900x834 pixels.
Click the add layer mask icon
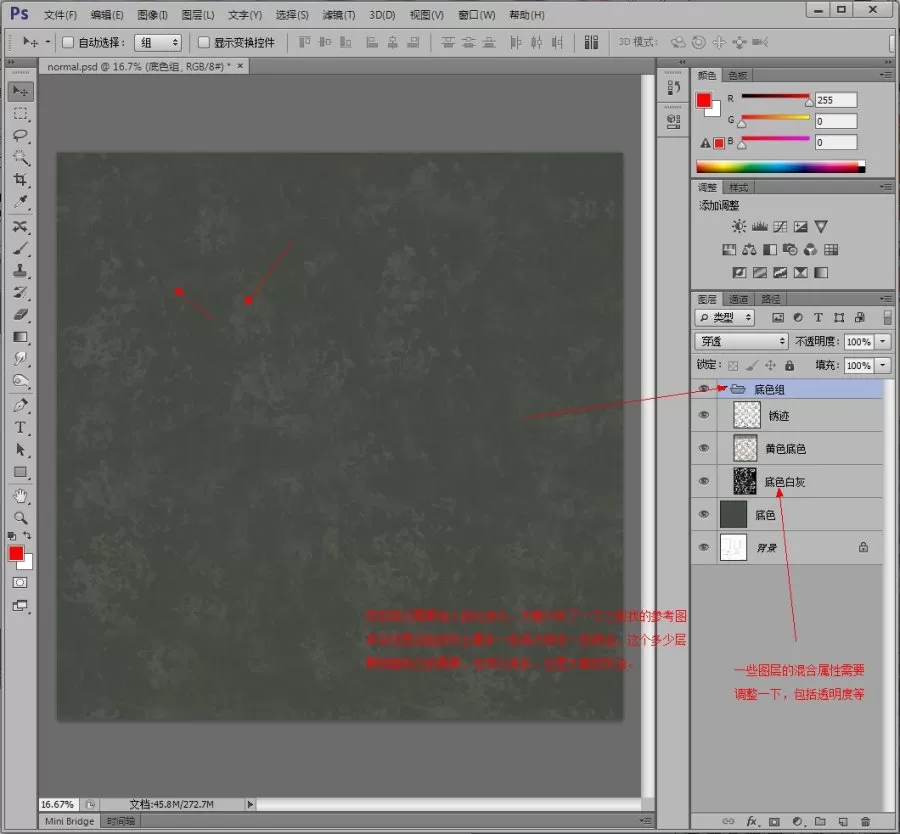tap(774, 821)
